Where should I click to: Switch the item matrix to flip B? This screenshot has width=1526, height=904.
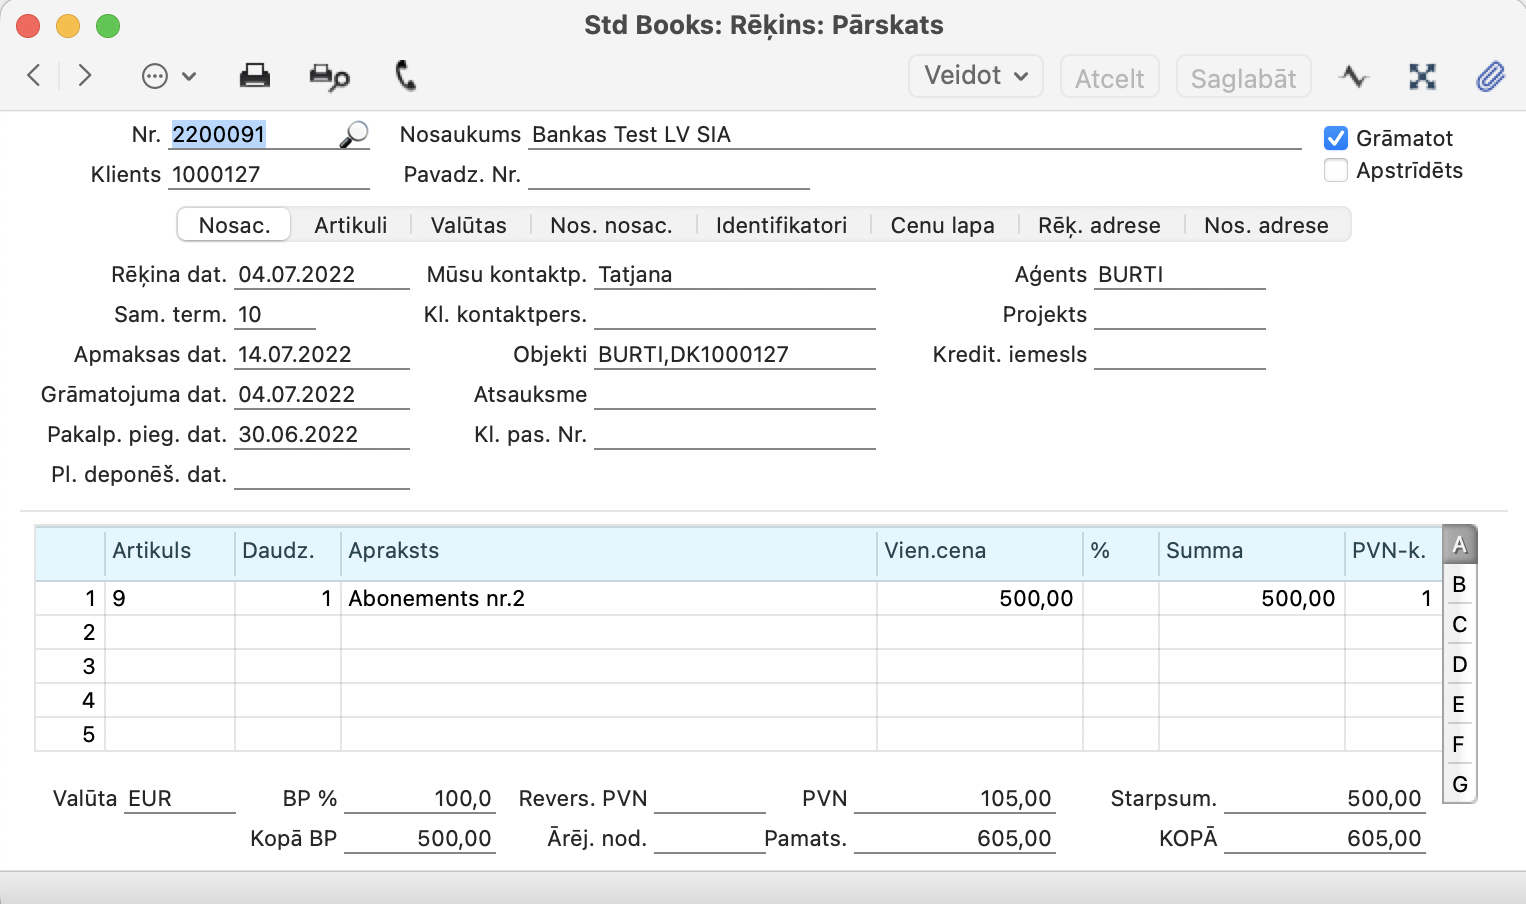(1459, 585)
